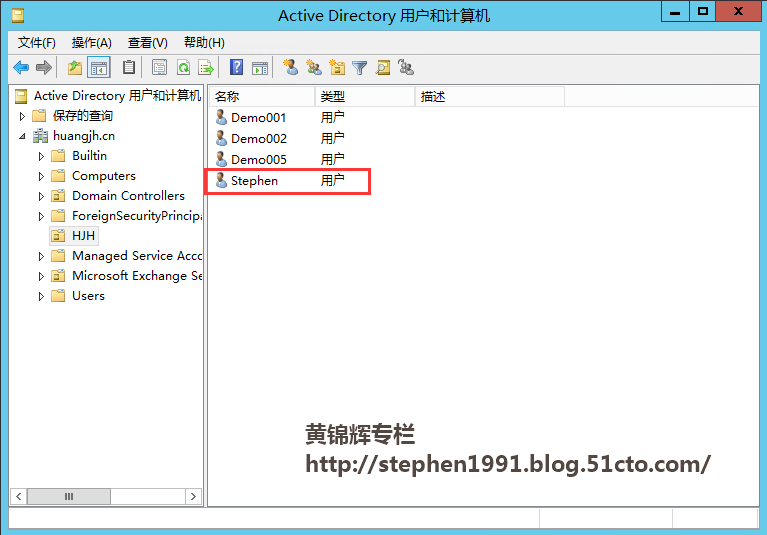Click the huangjh.cn domain icon
This screenshot has width=767, height=535.
click(x=40, y=135)
